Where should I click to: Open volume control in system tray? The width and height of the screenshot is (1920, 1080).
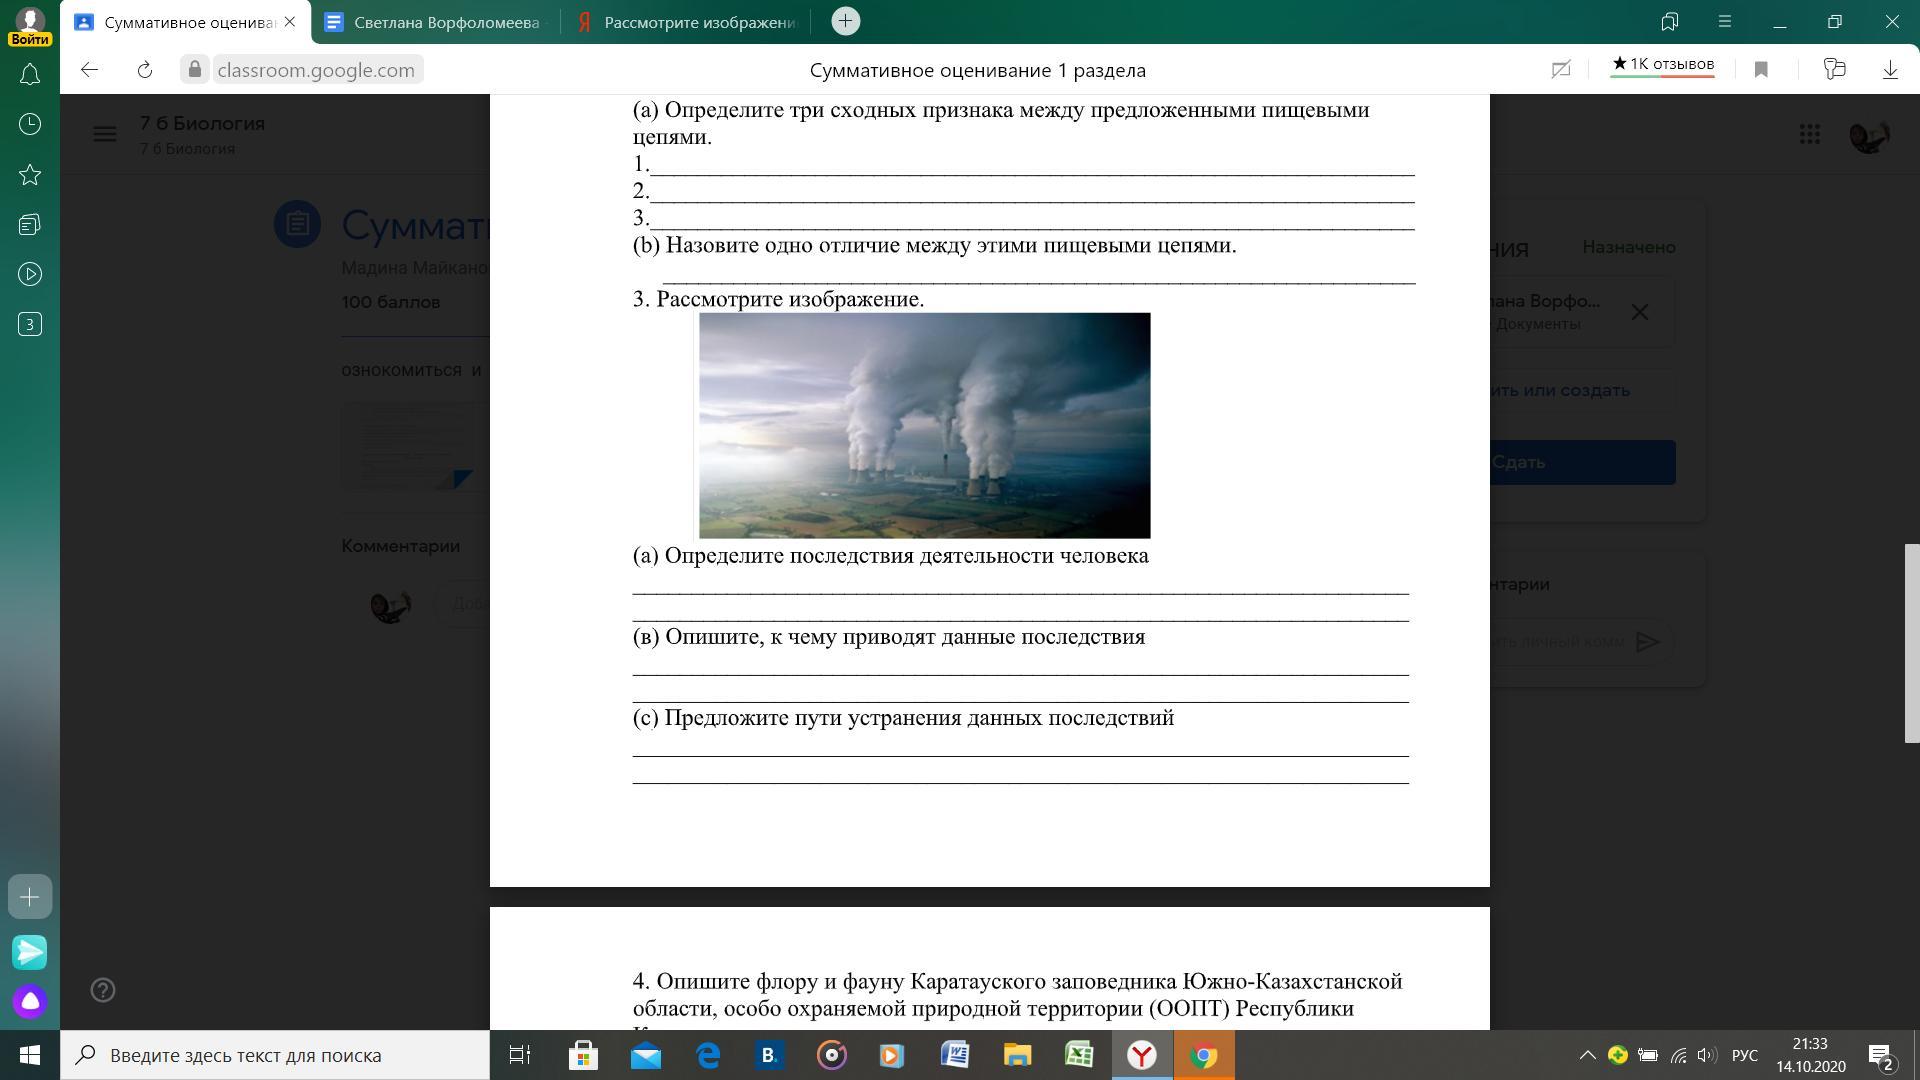coord(1707,1055)
